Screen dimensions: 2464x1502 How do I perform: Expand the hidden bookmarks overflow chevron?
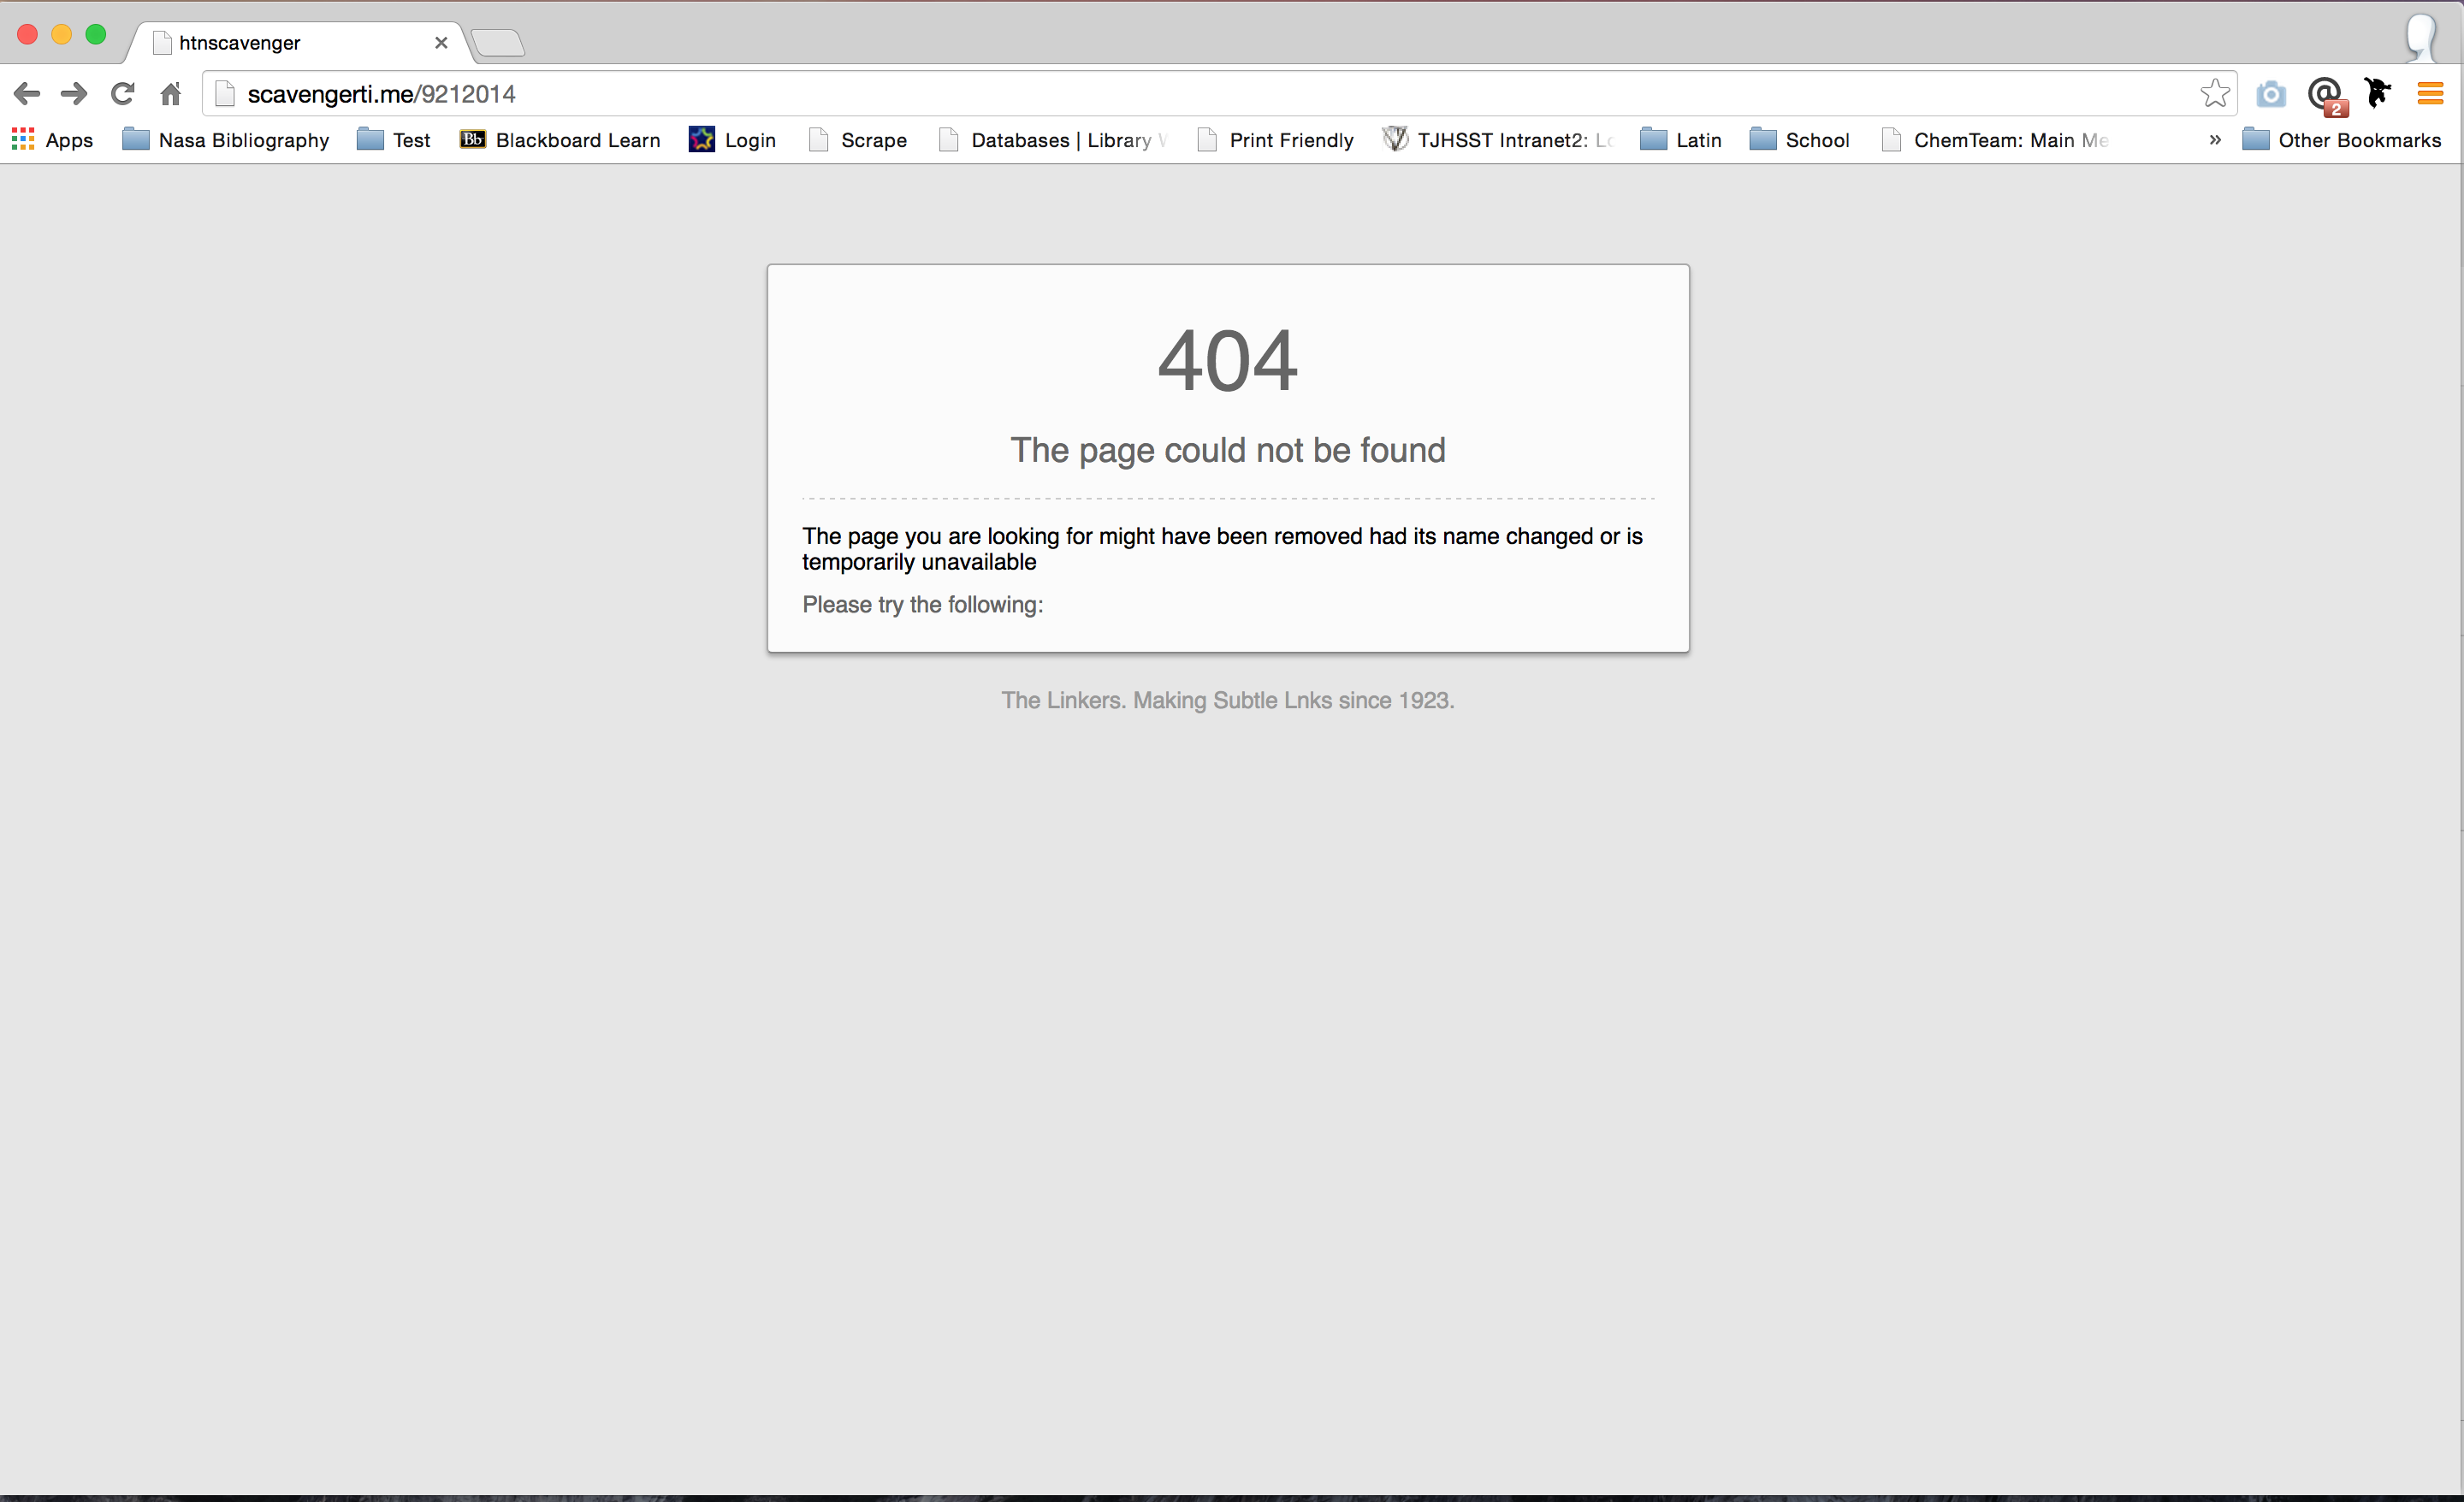point(2215,140)
